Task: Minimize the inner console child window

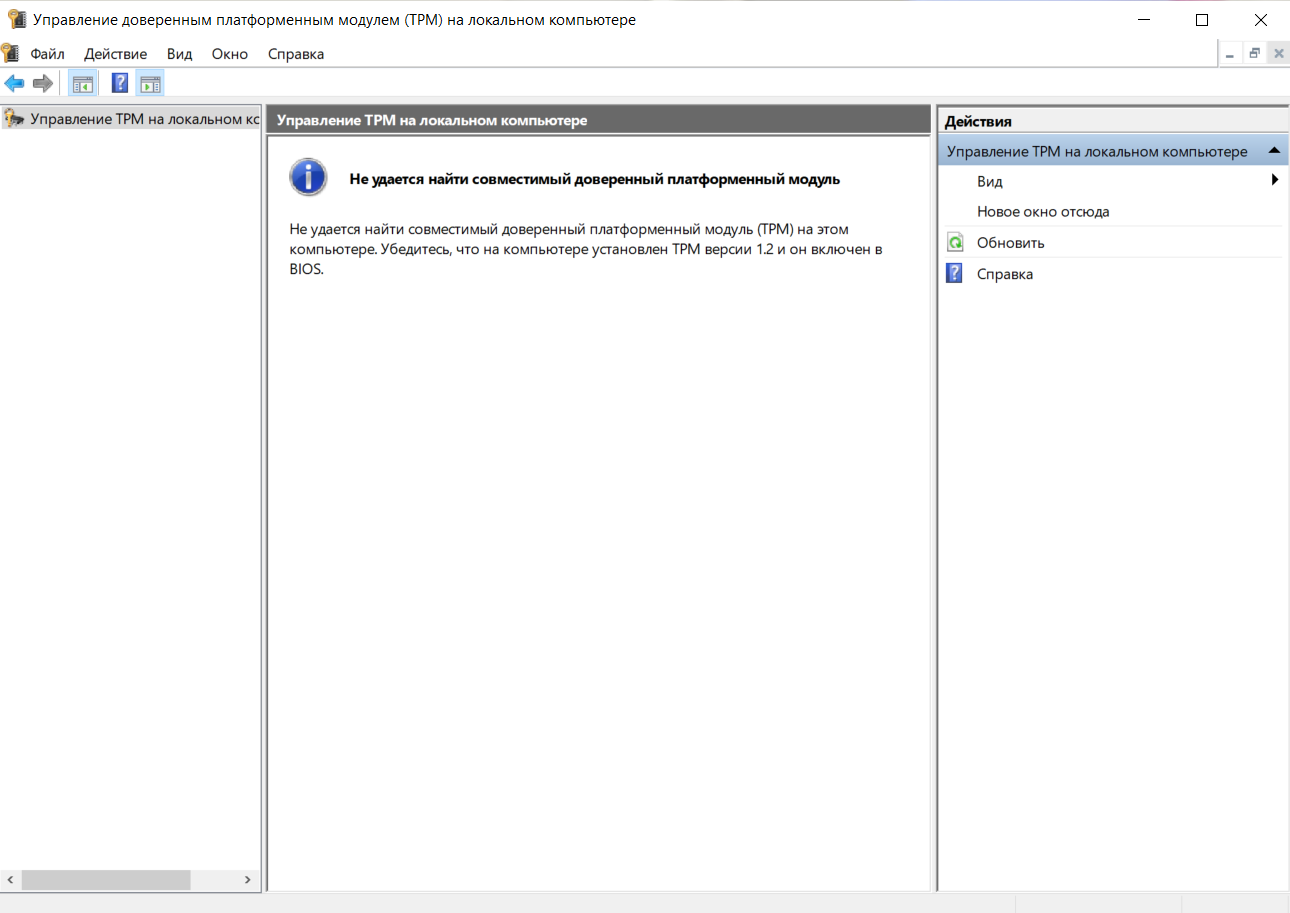Action: 1230,54
